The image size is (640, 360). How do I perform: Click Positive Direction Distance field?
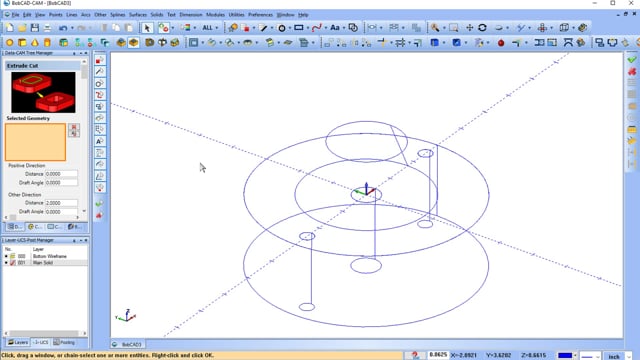click(61, 174)
